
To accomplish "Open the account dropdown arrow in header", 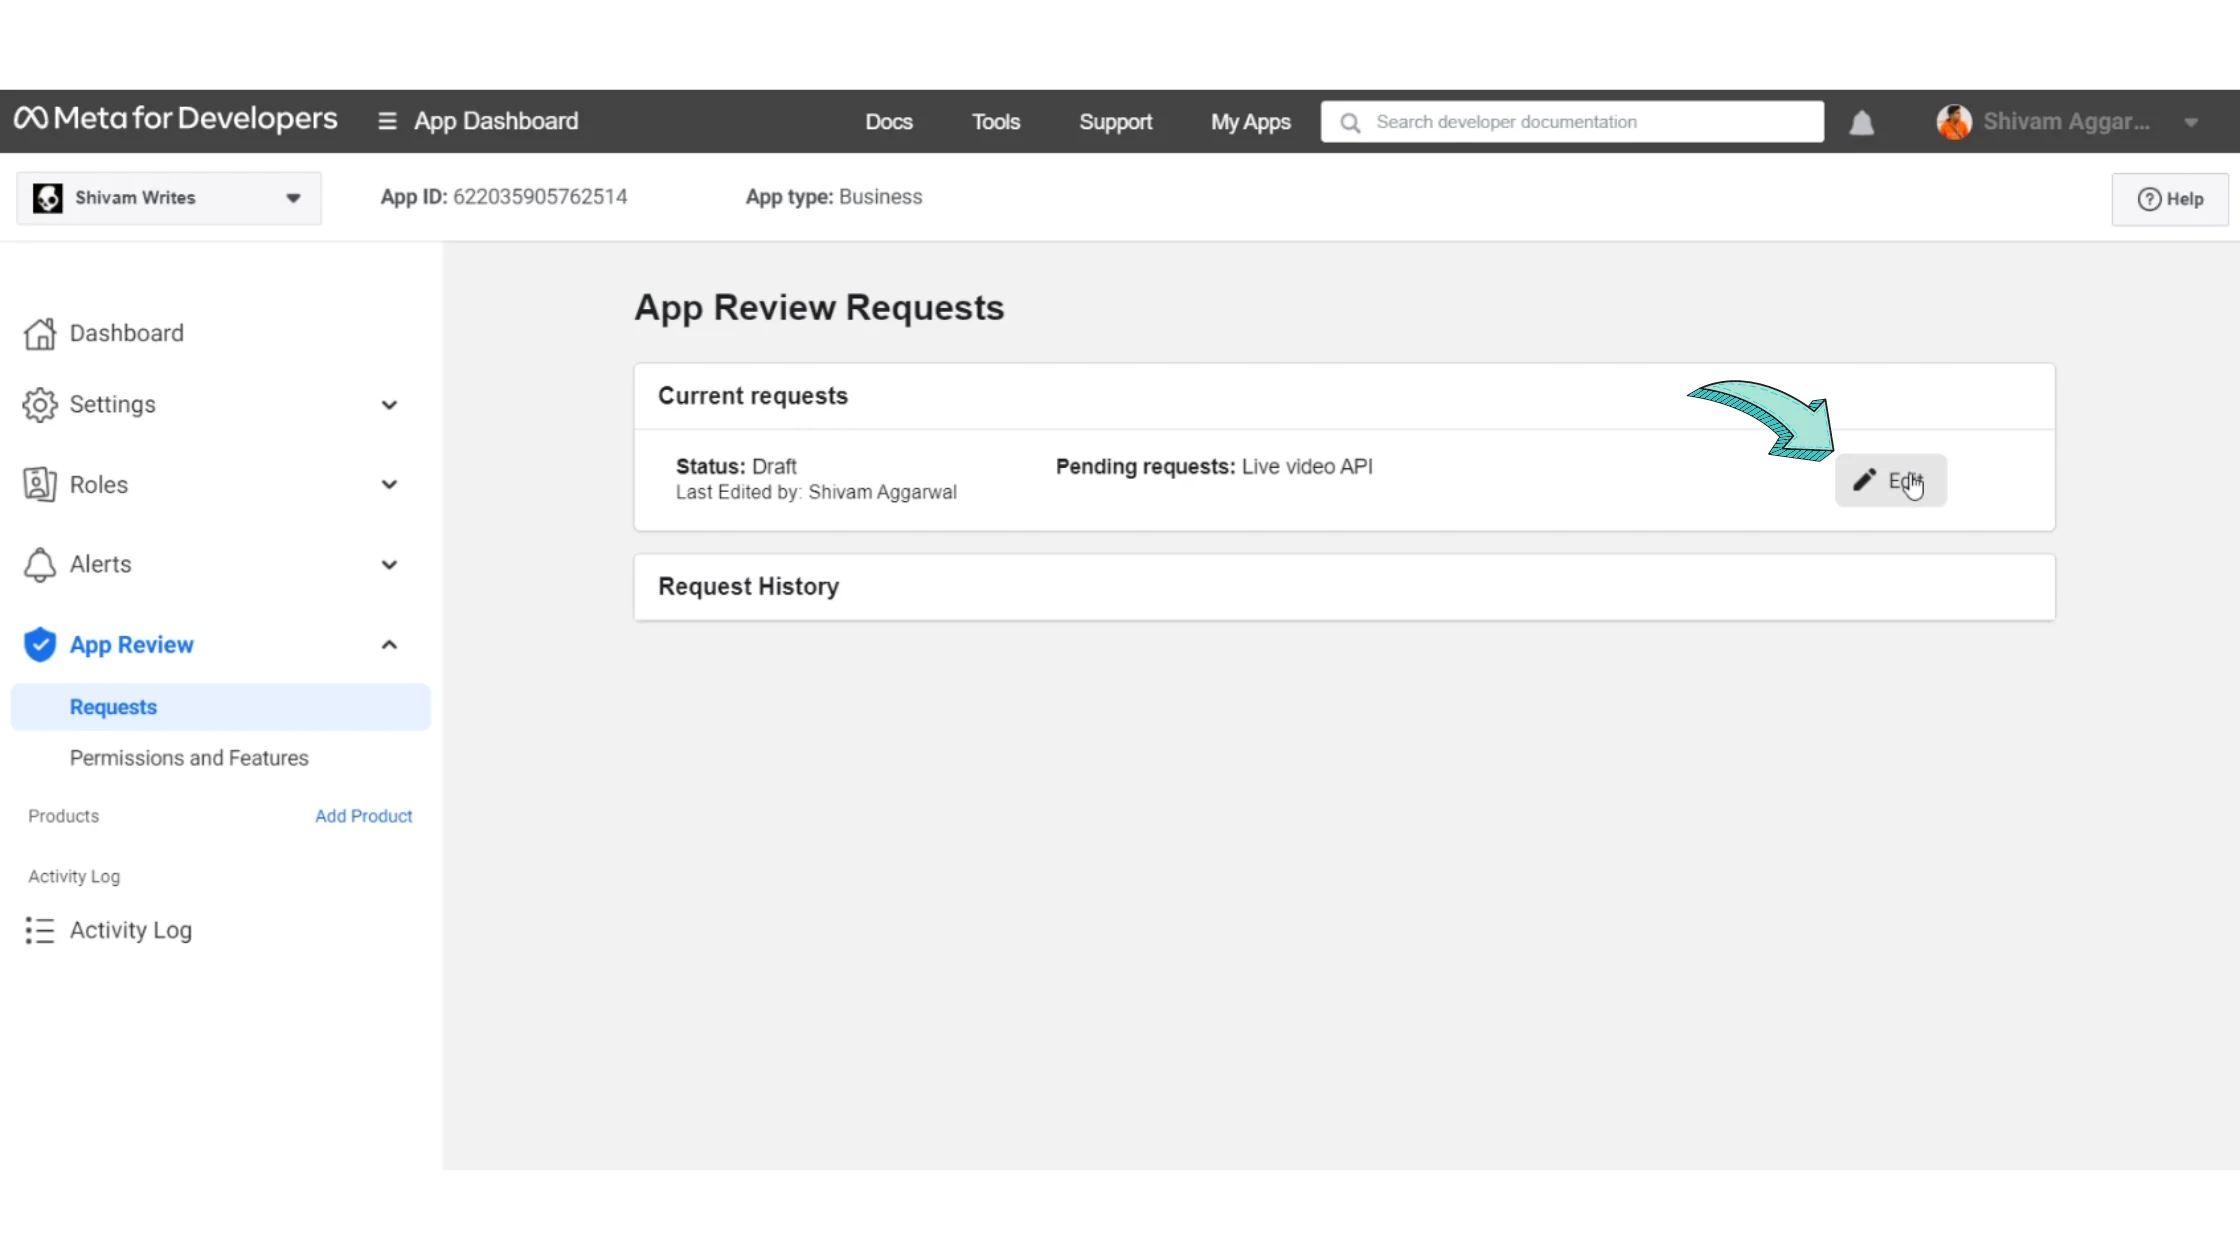I will pos(2191,122).
